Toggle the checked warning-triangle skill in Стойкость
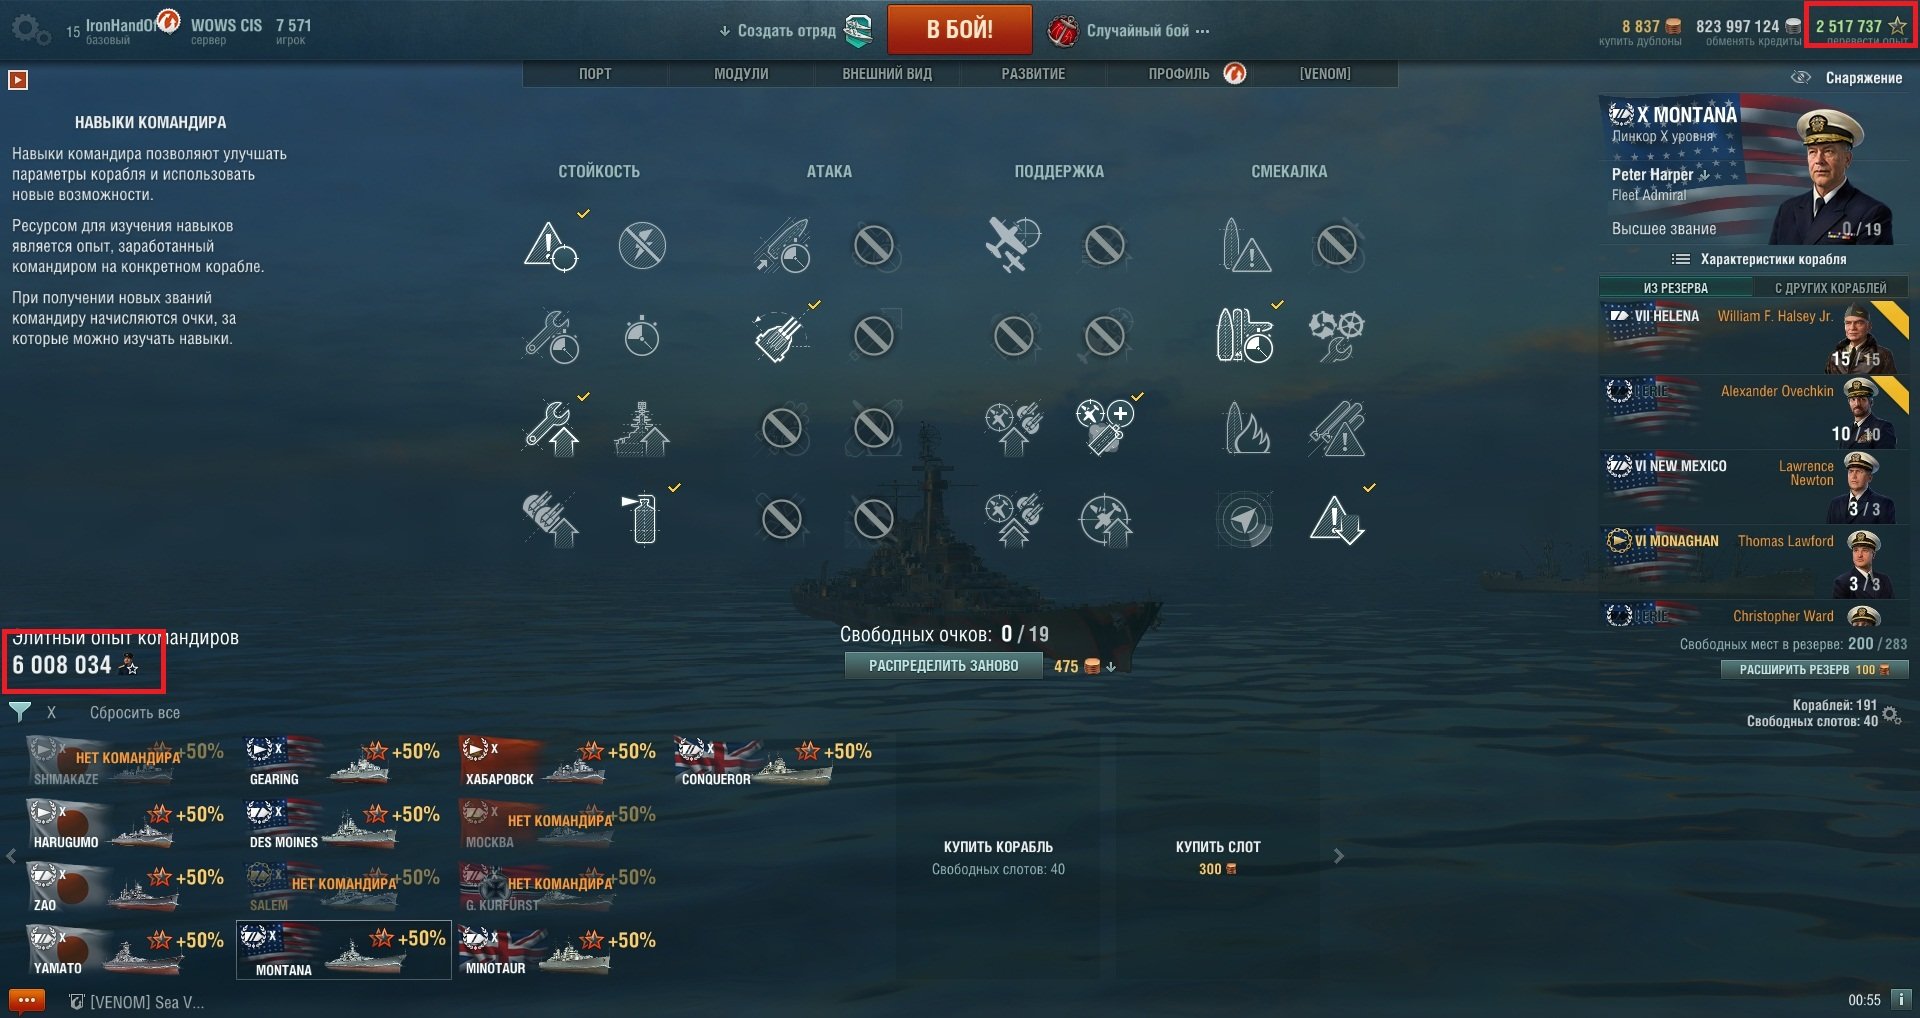This screenshot has height=1018, width=1920. [x=551, y=246]
